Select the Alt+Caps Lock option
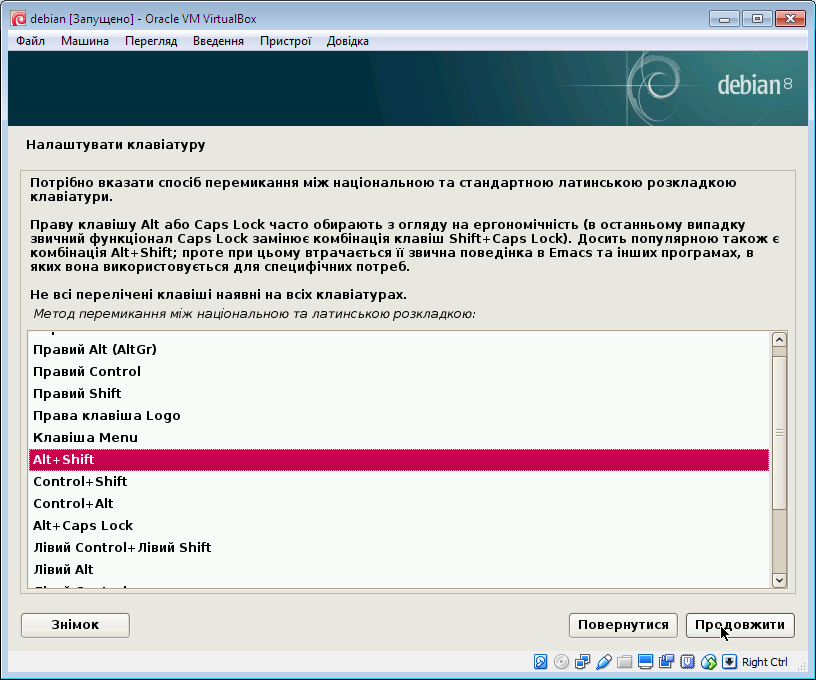Viewport: 816px width, 680px height. coord(83,526)
